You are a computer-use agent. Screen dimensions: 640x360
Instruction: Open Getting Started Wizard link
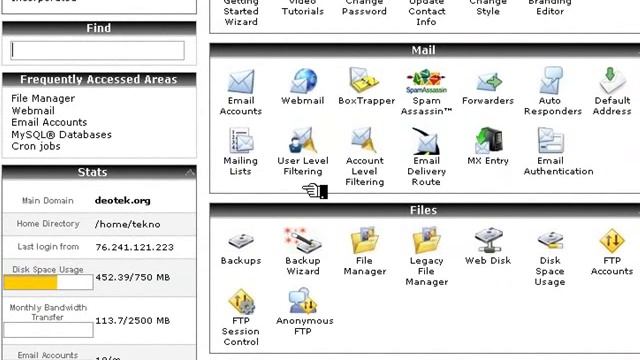241,11
